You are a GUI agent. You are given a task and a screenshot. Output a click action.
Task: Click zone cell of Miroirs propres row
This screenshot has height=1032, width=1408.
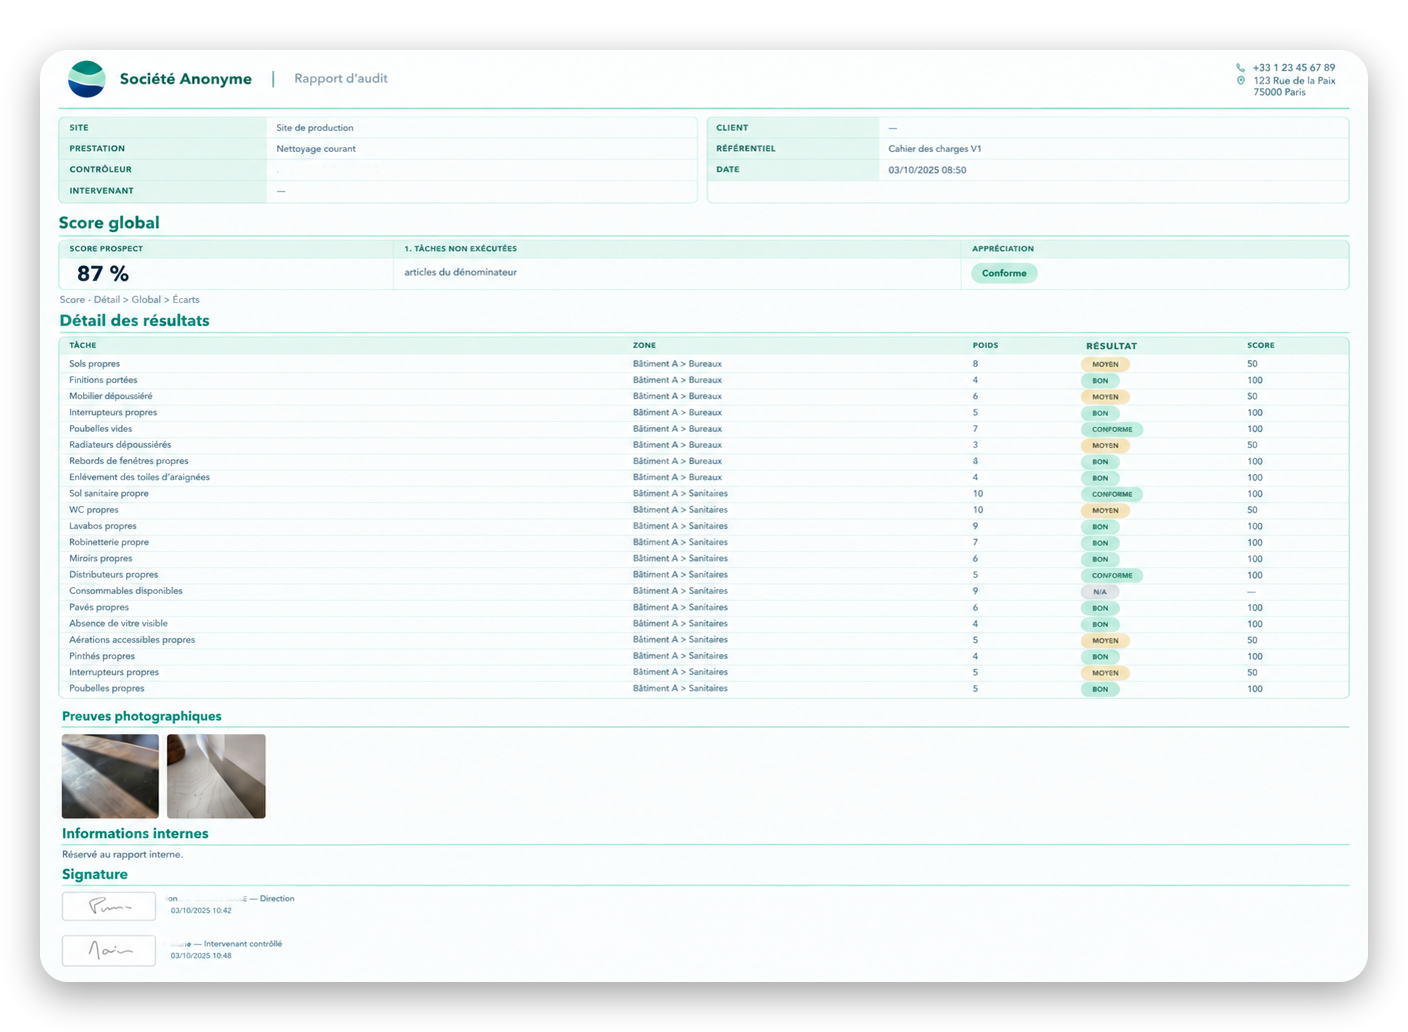680,558
